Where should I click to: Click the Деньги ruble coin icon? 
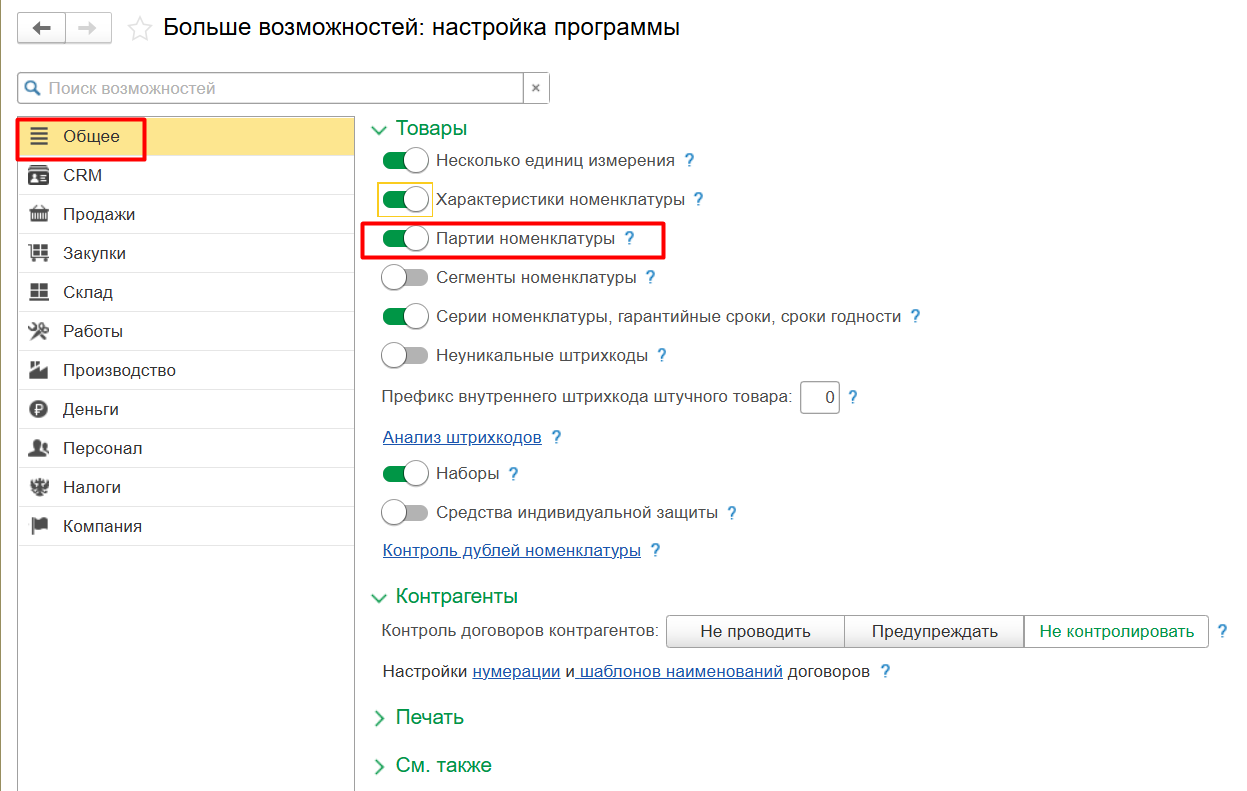click(x=39, y=409)
